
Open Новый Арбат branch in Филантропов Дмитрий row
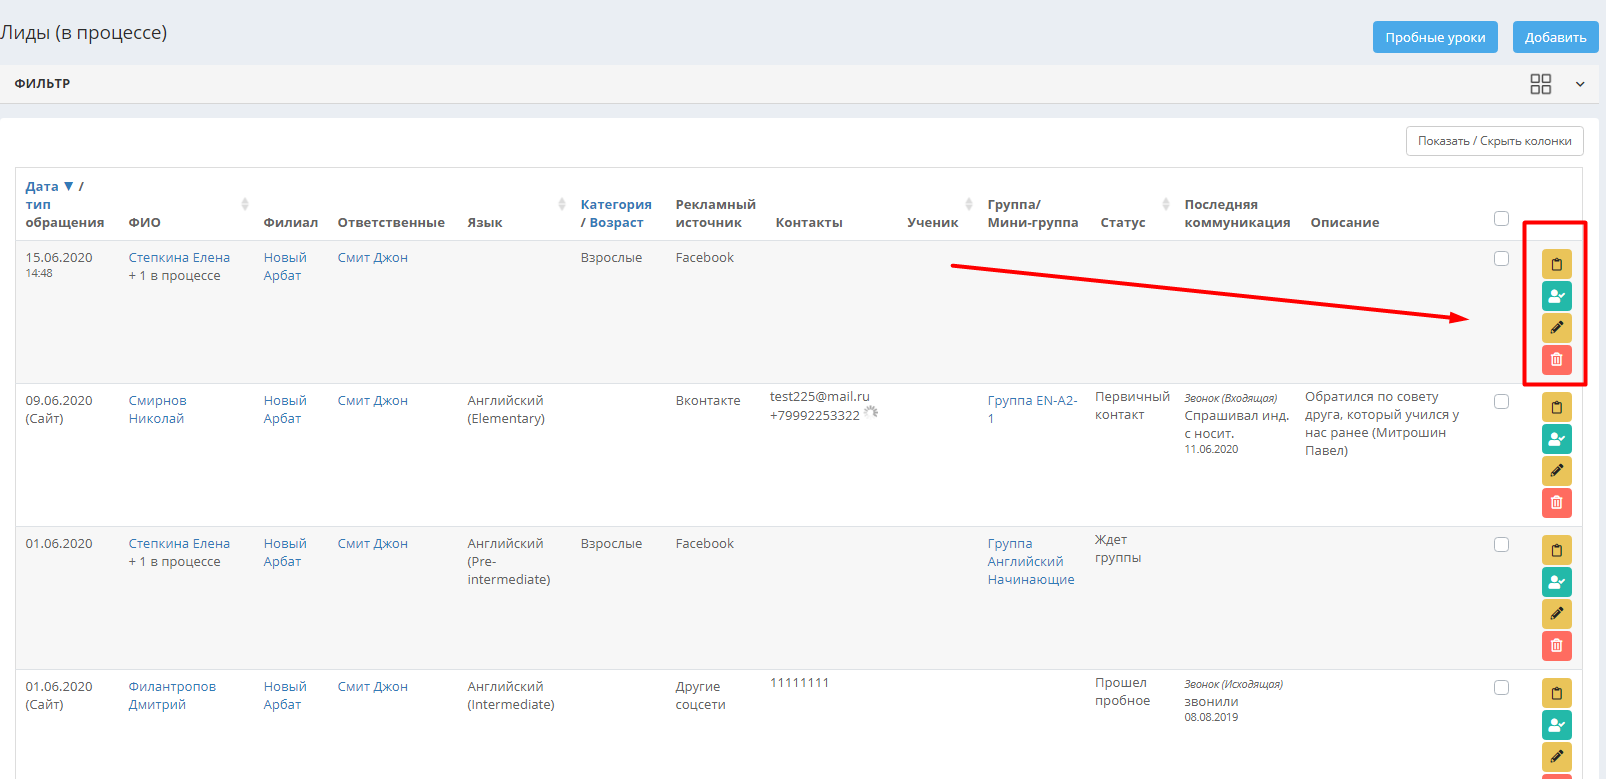285,695
